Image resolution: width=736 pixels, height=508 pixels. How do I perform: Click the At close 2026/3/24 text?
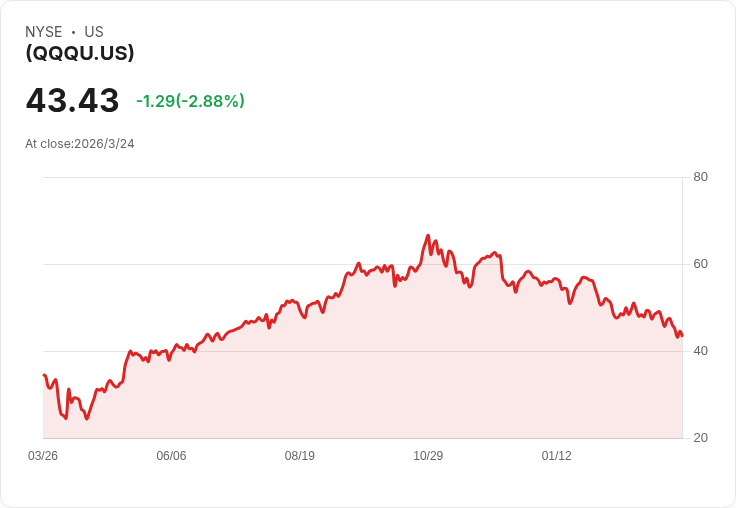pos(80,144)
